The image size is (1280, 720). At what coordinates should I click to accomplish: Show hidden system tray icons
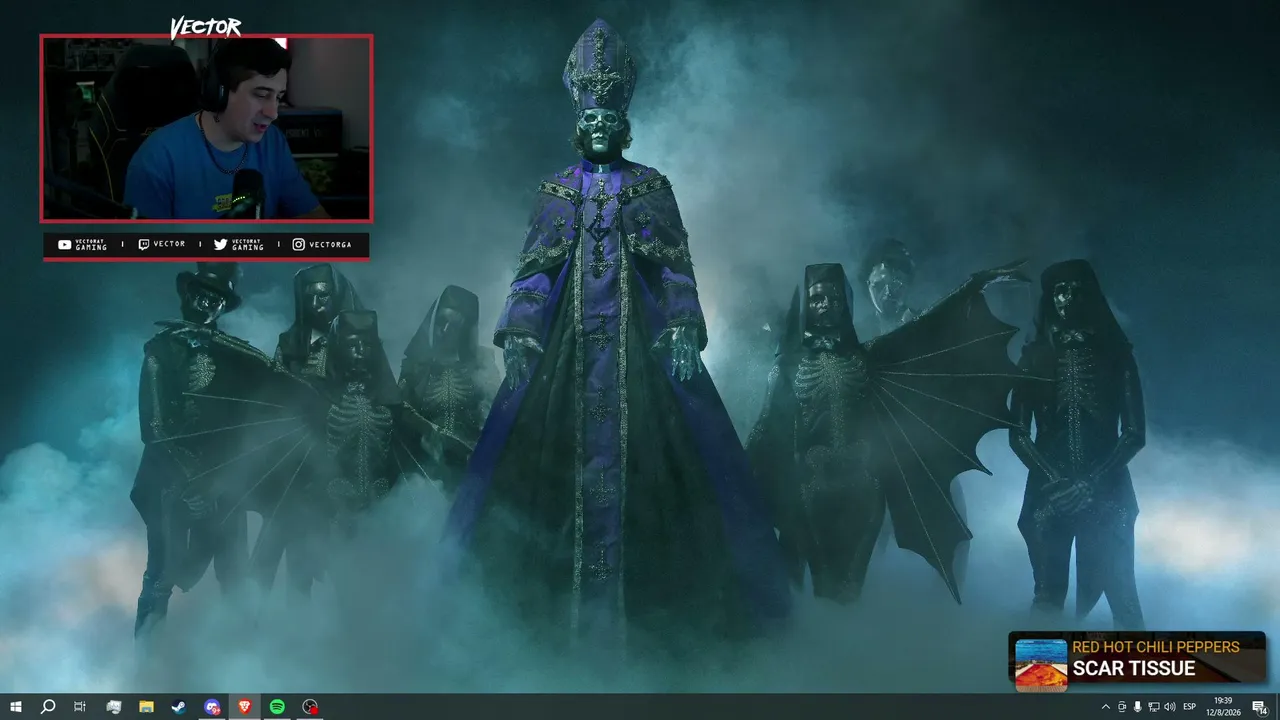coord(1105,707)
